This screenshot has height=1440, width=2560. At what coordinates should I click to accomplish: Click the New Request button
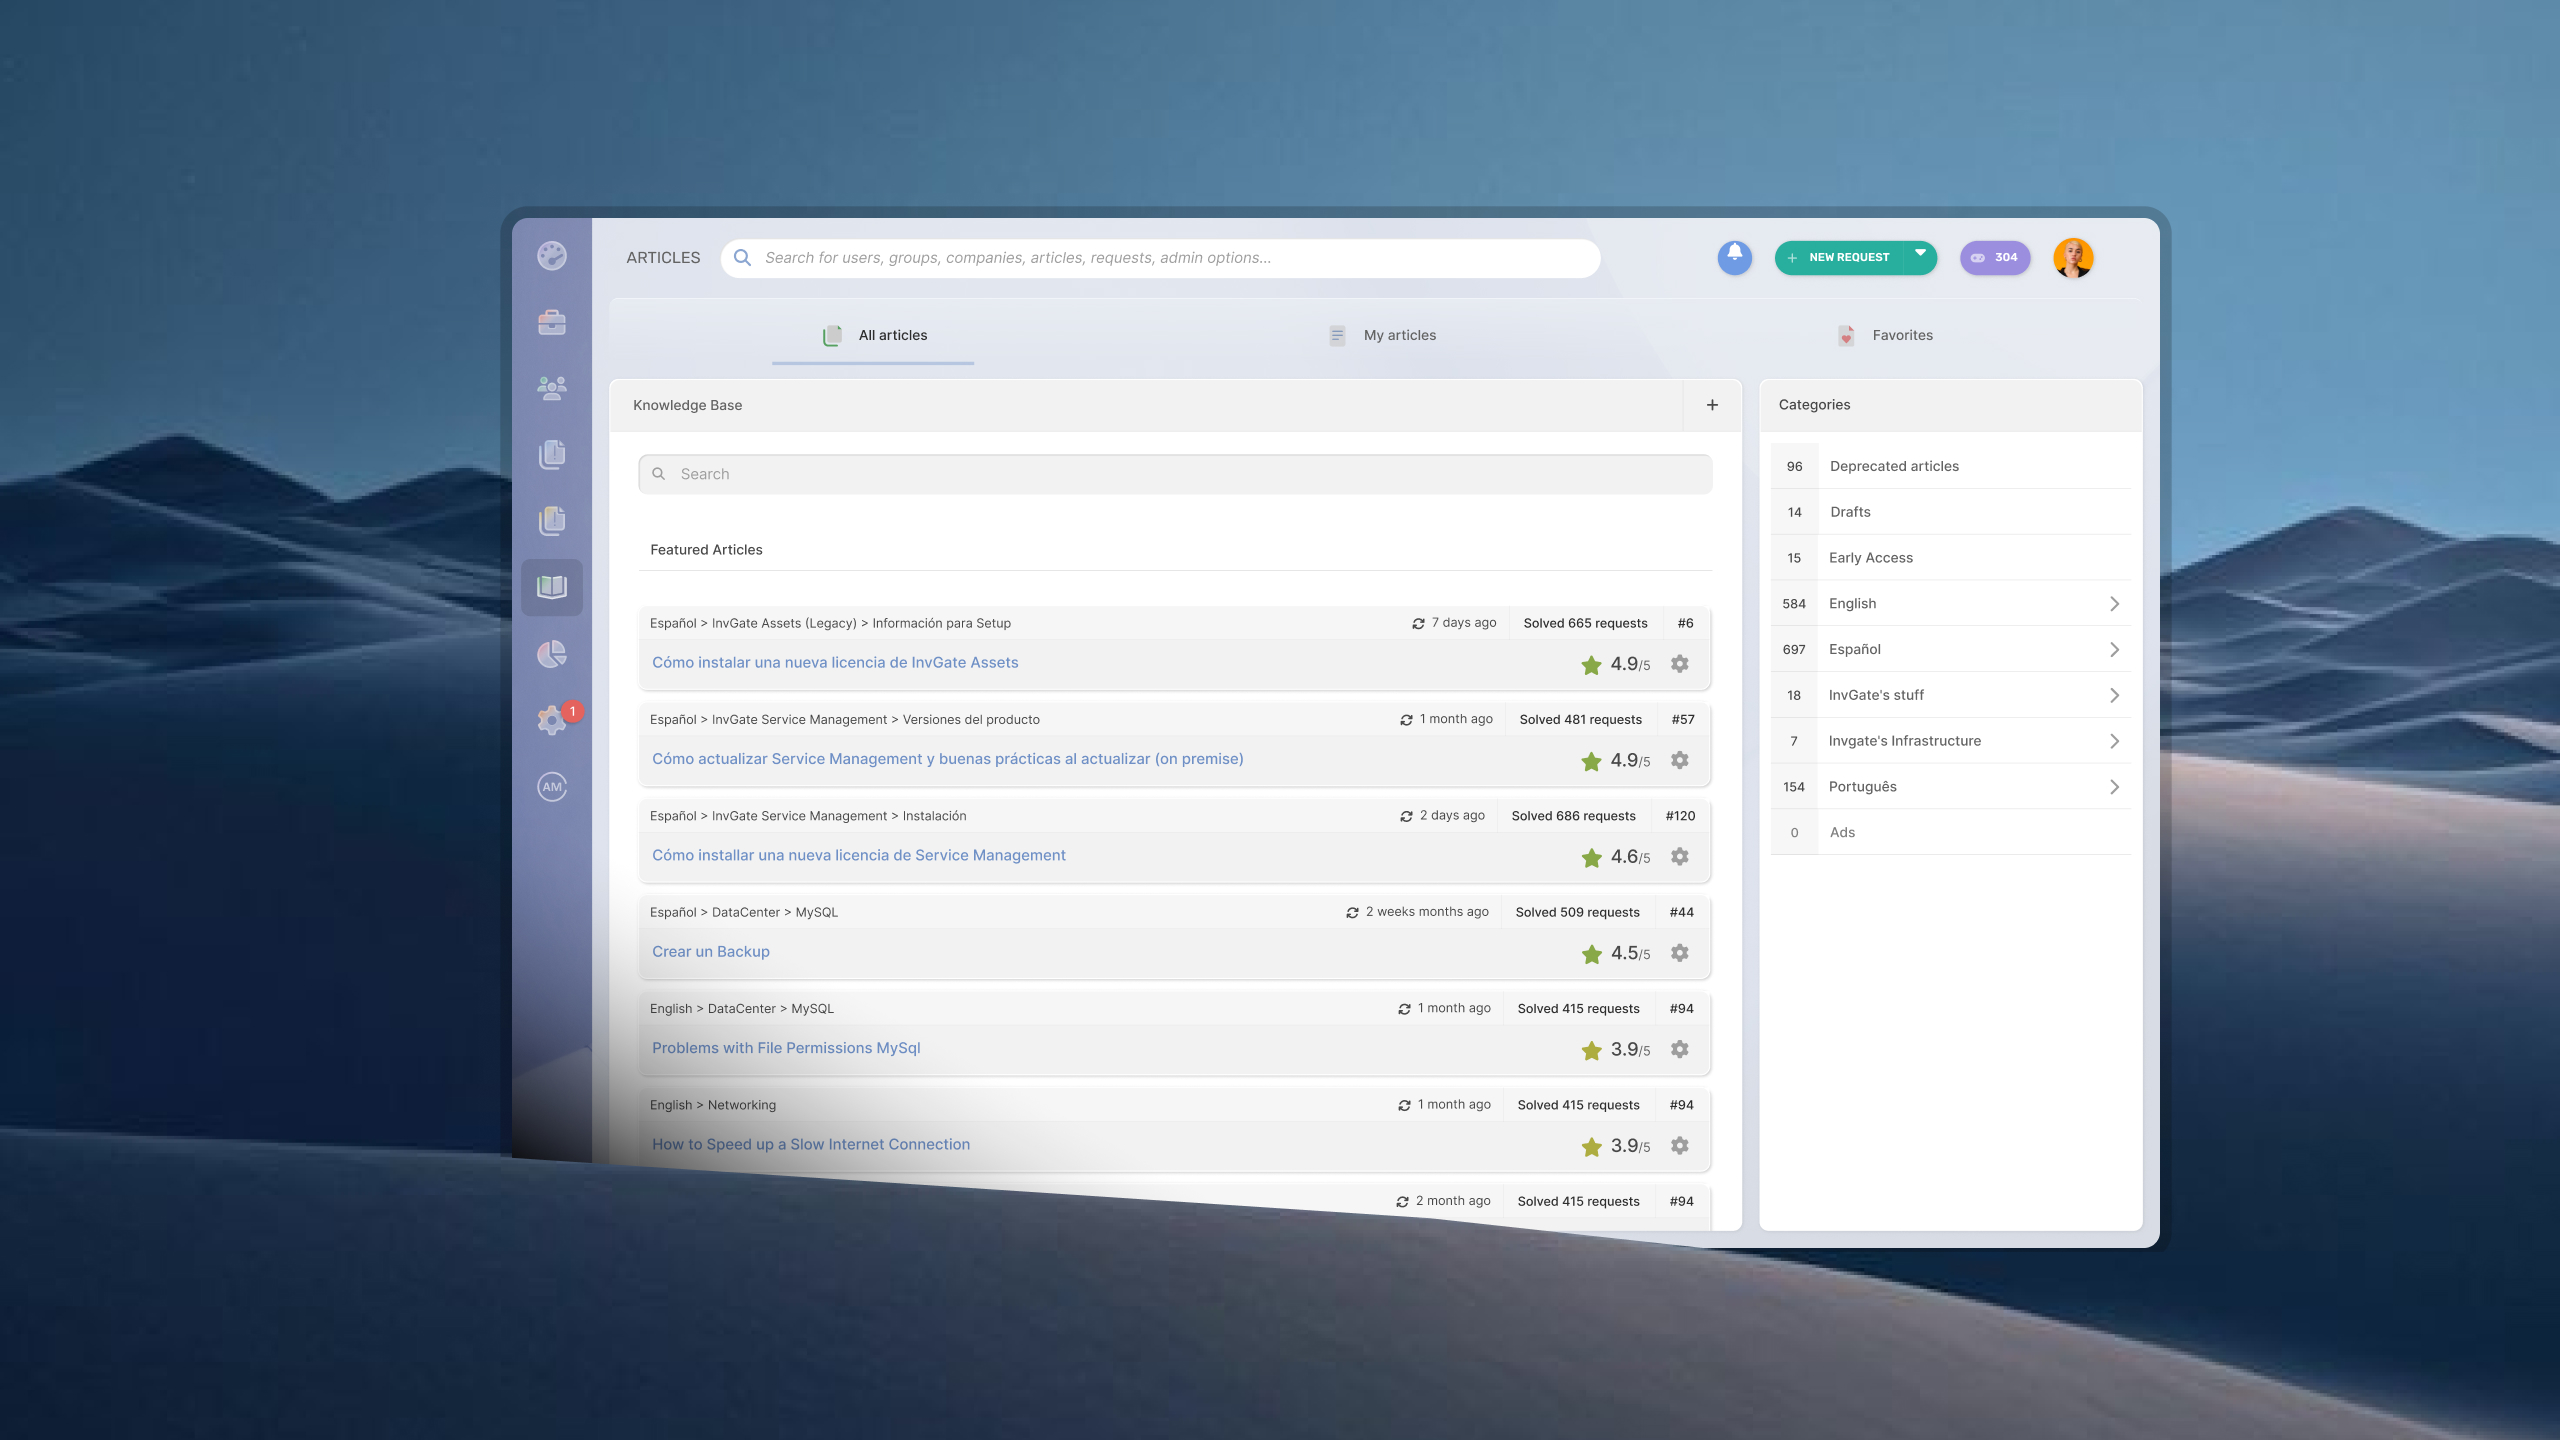point(1840,258)
